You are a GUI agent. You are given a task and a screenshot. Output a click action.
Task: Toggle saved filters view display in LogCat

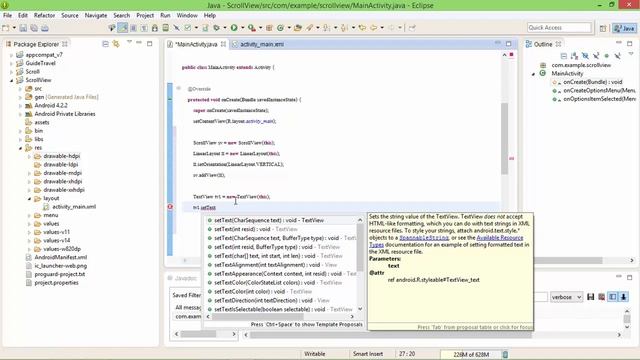613,297
